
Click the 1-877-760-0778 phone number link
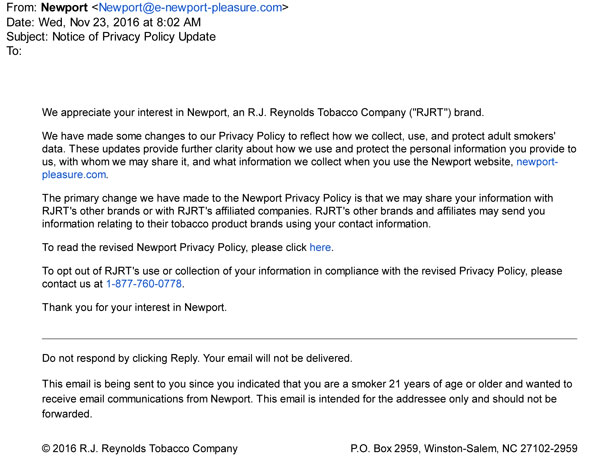coord(145,284)
